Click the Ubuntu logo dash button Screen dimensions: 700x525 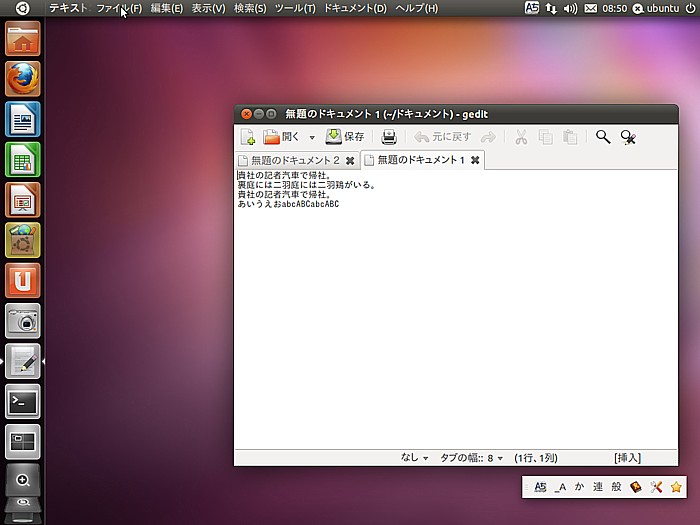22,8
